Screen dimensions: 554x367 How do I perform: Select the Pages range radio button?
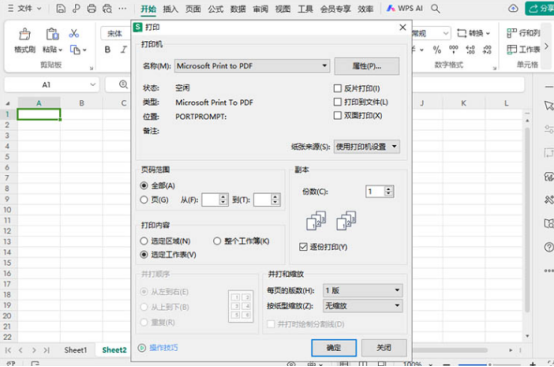click(x=144, y=200)
